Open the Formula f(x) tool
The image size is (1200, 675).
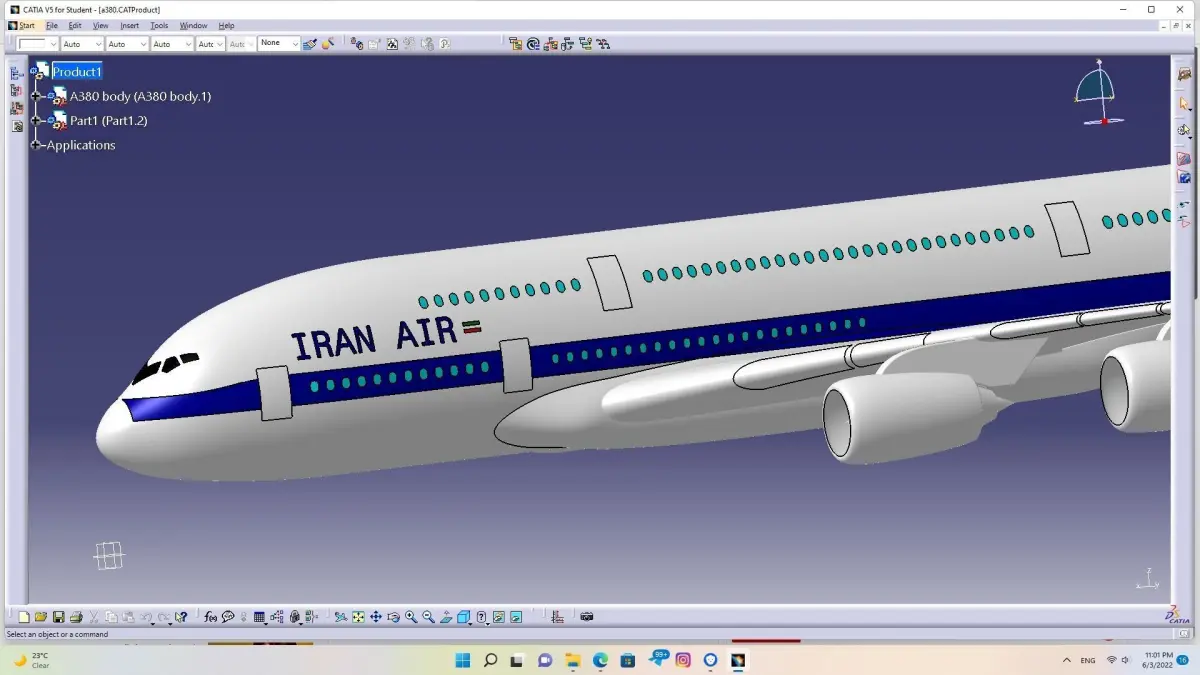pyautogui.click(x=211, y=617)
